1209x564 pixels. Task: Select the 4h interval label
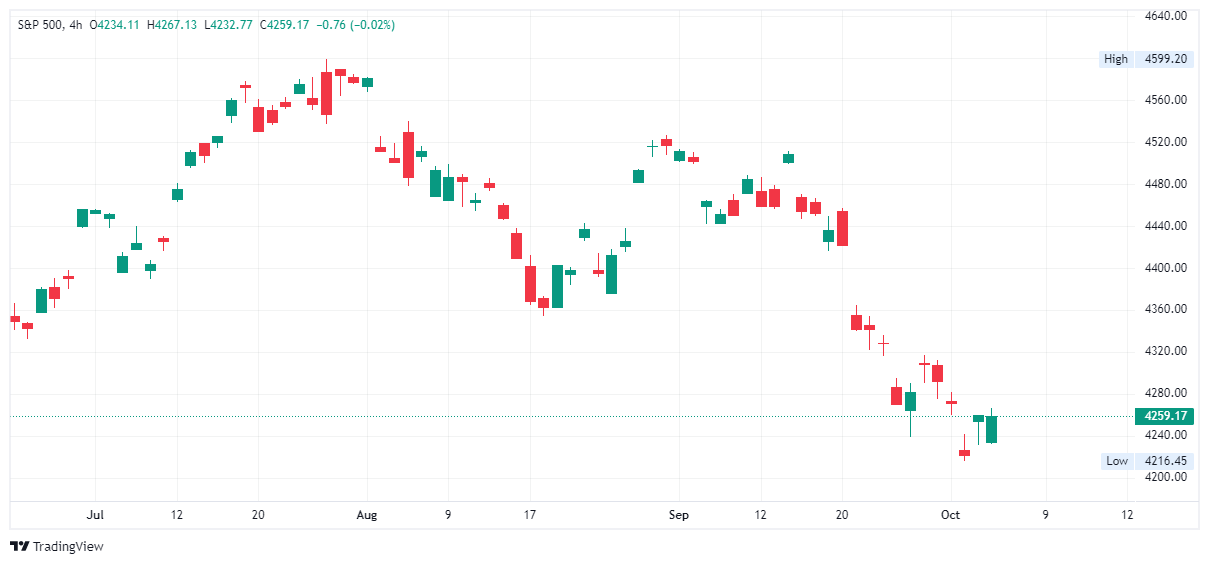[77, 25]
